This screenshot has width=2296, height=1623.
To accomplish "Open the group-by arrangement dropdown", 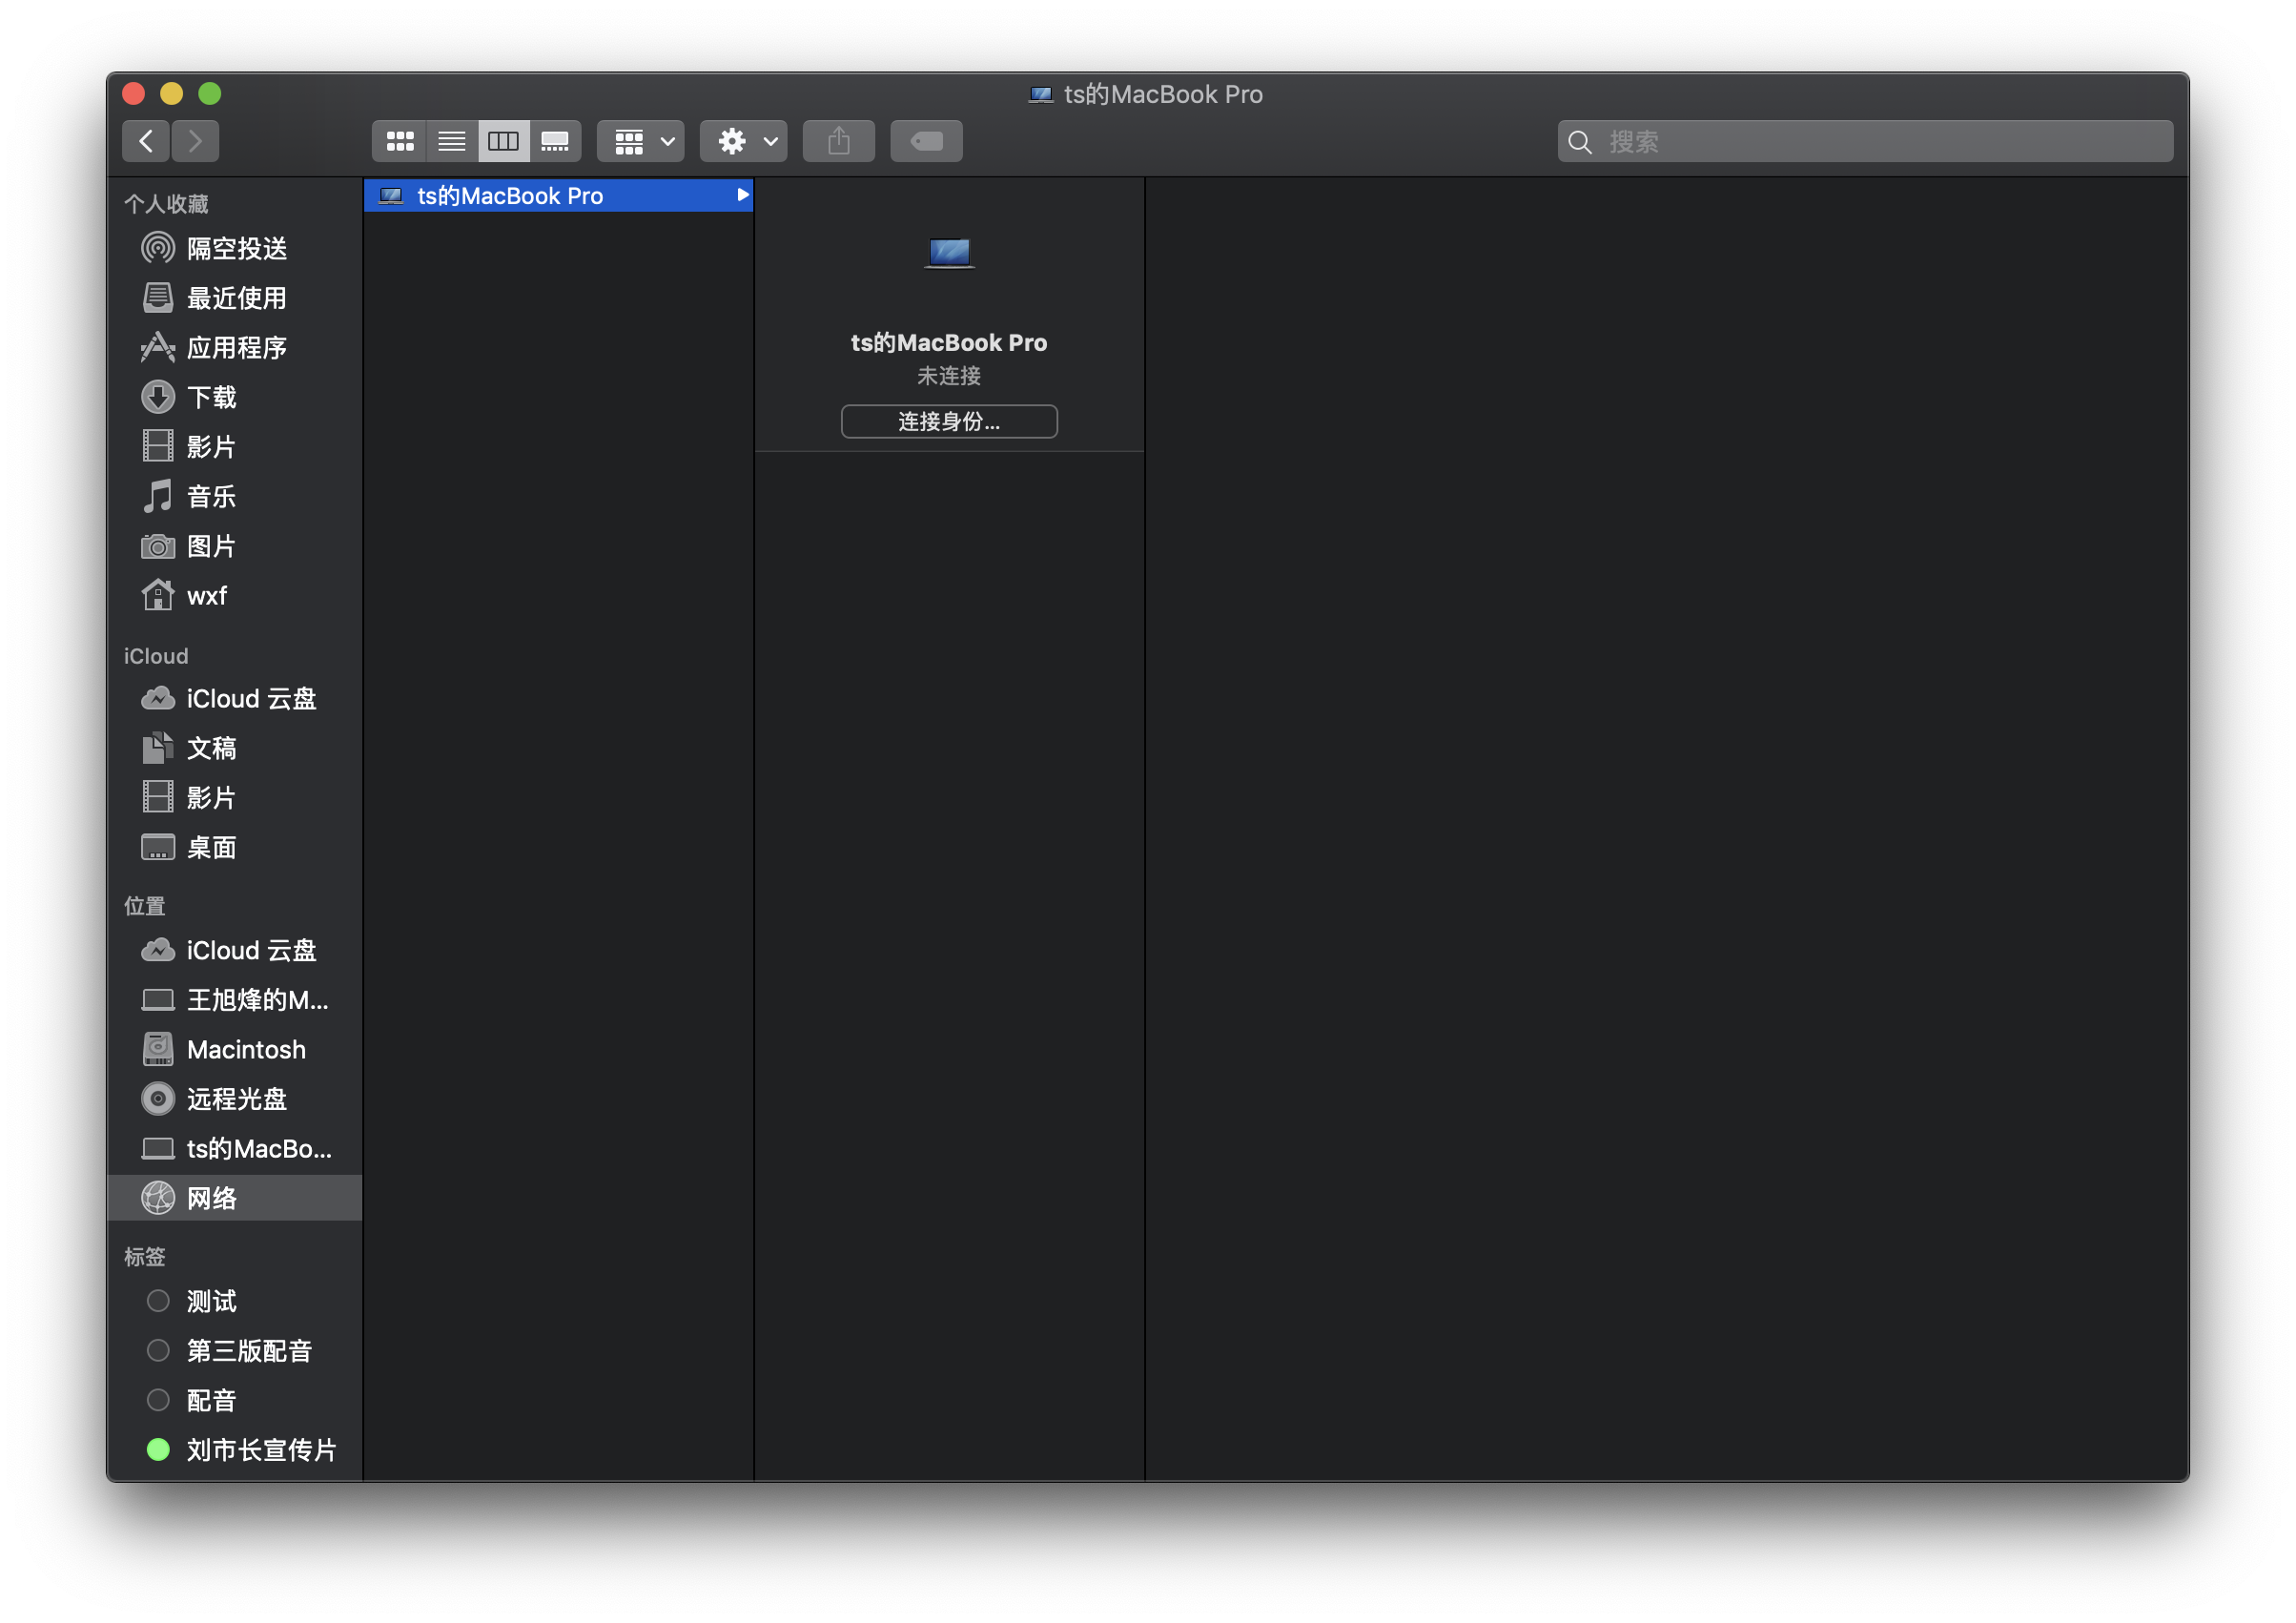I will pos(640,141).
